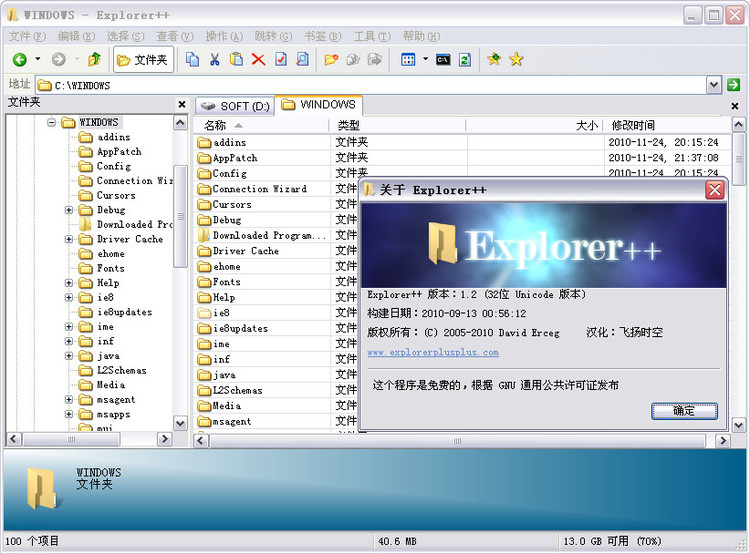Click the red X Delete icon
Screen dimensions: 750x554
pyautogui.click(x=258, y=59)
